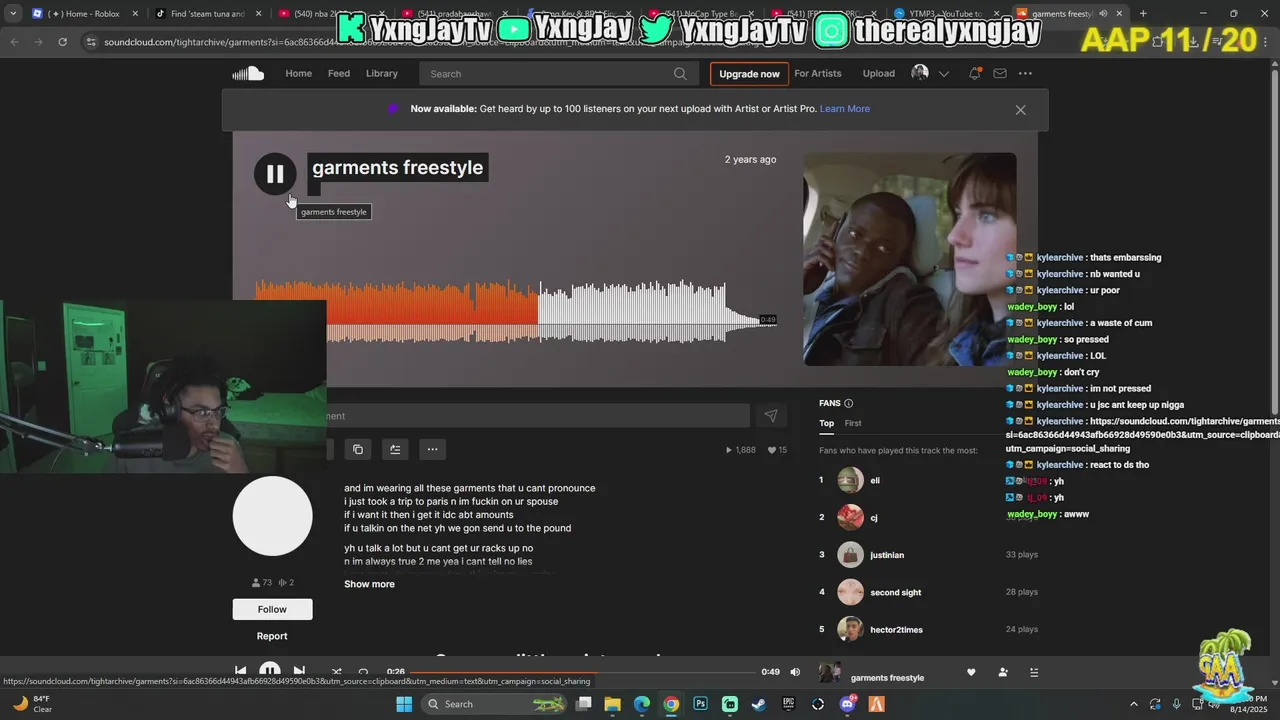Toggle shuffle in the player bar
The image size is (1280, 720).
(x=336, y=672)
